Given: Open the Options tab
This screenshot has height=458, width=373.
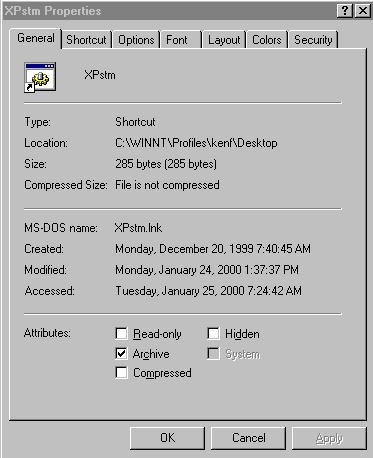Looking at the screenshot, I should pyautogui.click(x=136, y=40).
